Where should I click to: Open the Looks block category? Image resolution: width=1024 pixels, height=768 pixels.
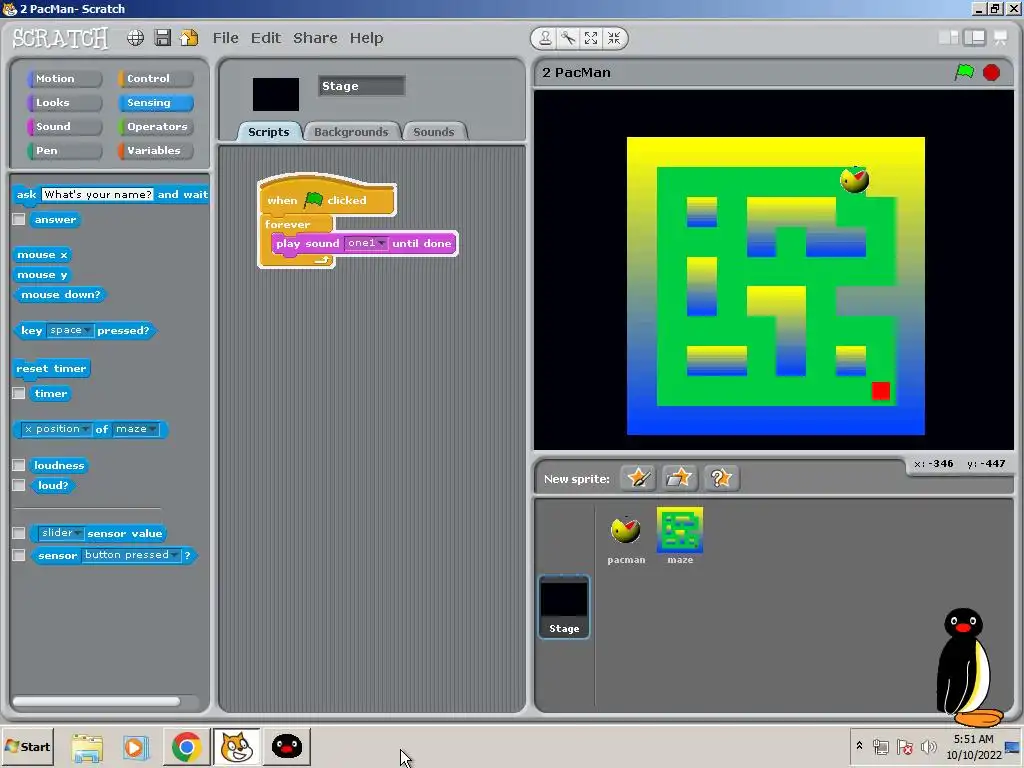point(64,103)
